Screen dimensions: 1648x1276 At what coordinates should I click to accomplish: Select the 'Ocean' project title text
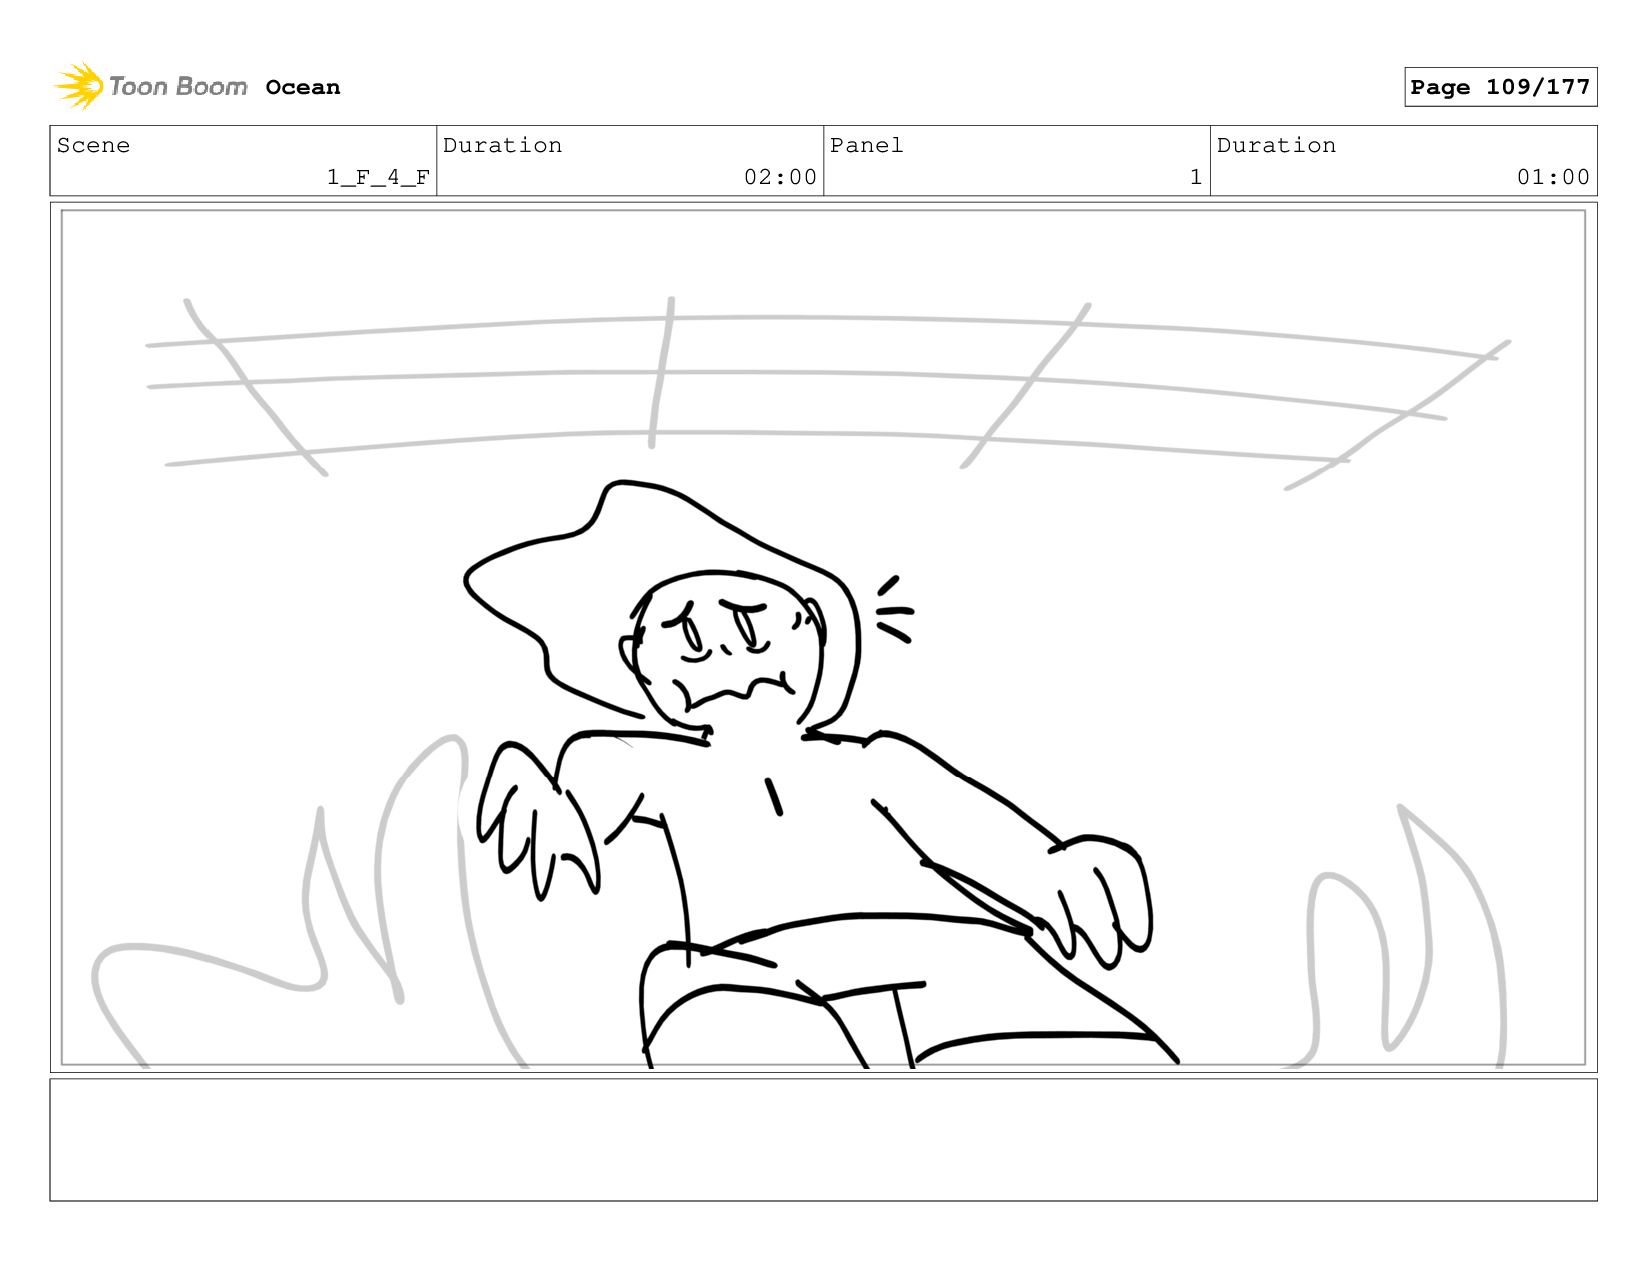click(303, 87)
